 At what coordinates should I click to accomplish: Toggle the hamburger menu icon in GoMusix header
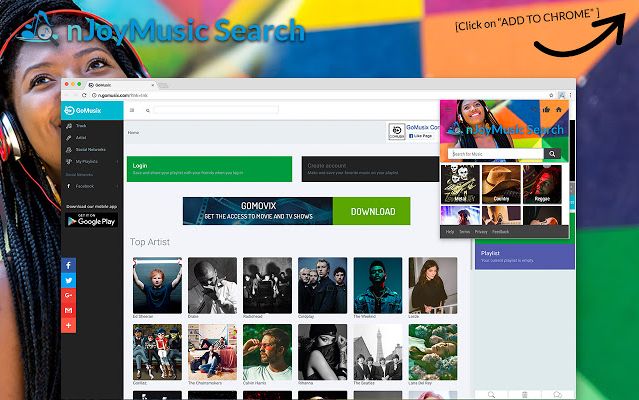click(132, 110)
